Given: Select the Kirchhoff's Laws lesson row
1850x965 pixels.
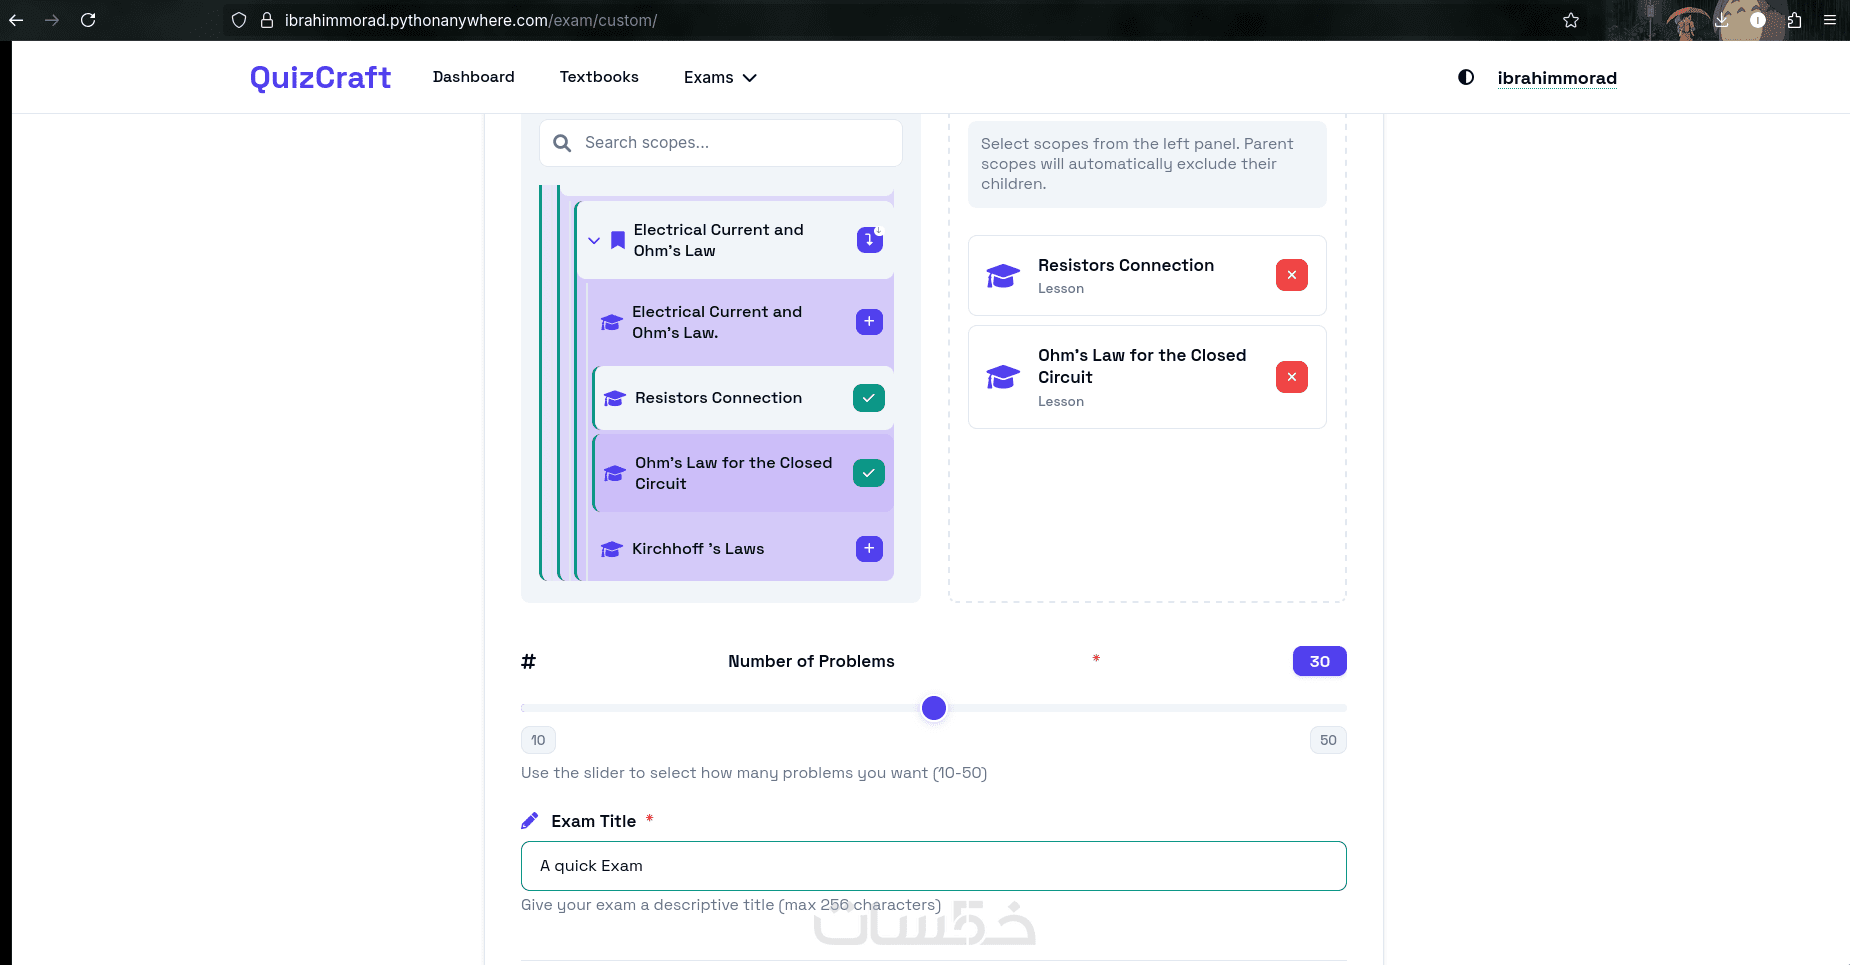Looking at the screenshot, I should coord(740,549).
